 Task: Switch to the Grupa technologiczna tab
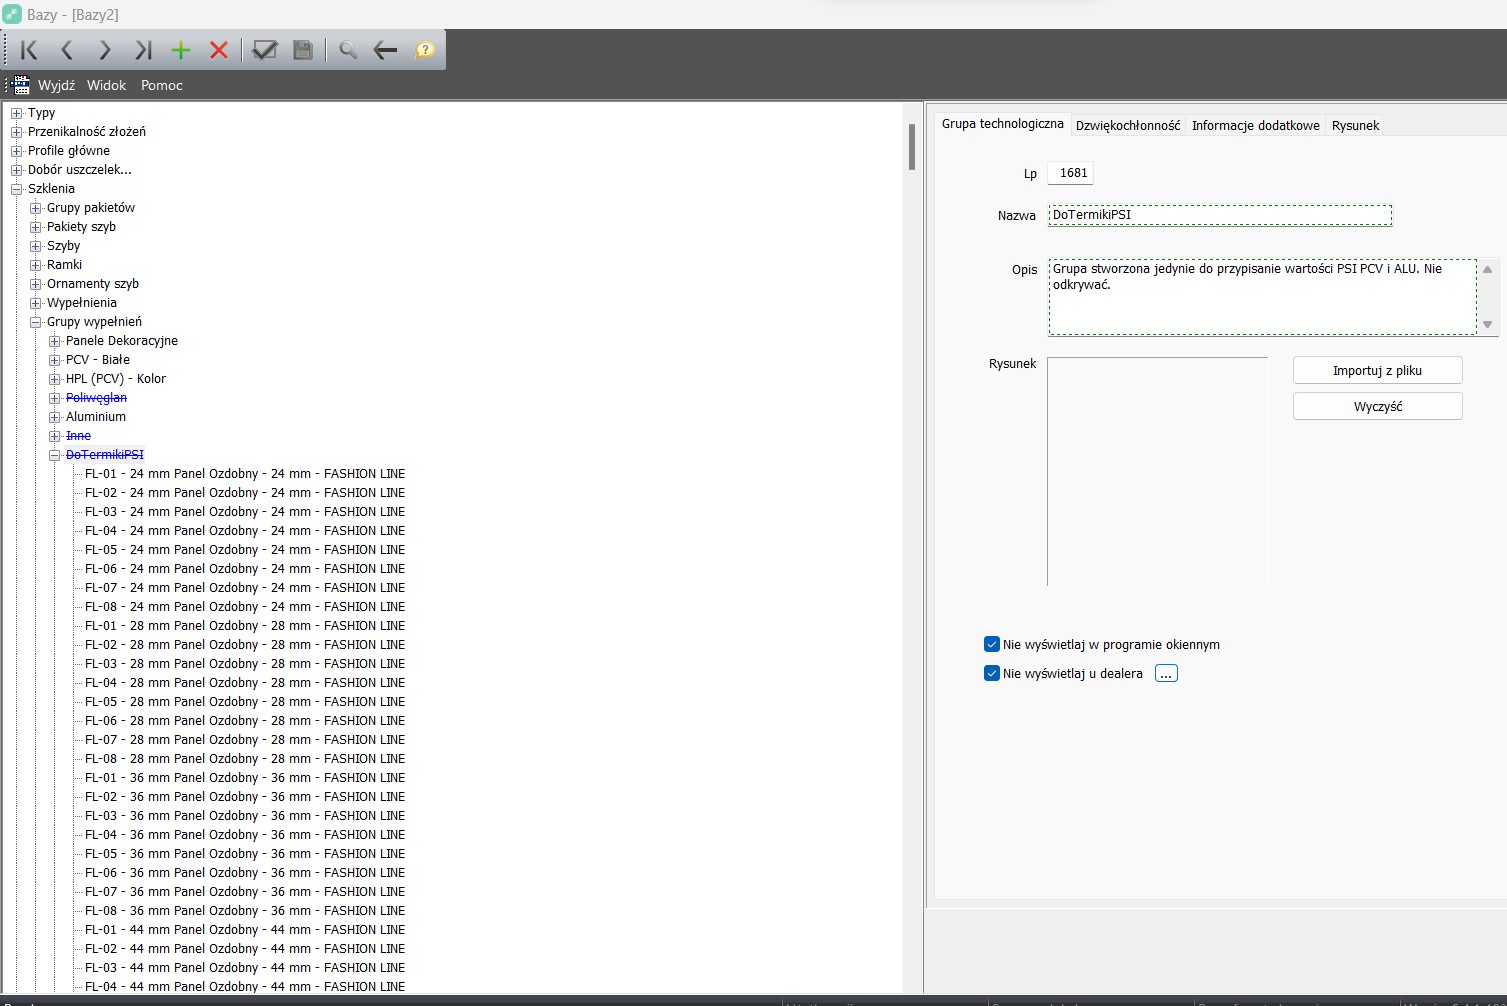point(1003,124)
